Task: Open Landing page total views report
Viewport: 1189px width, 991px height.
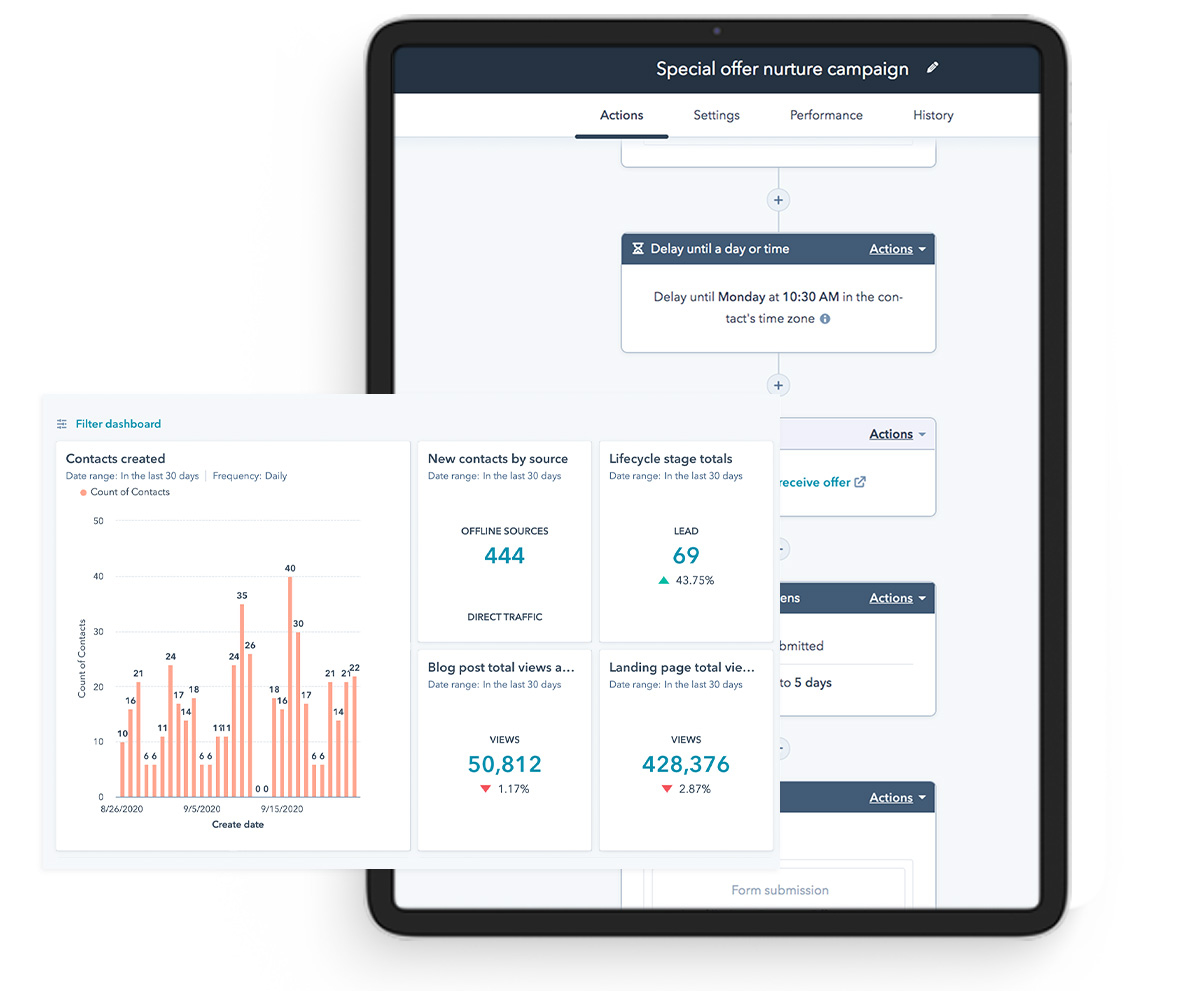Action: click(682, 667)
